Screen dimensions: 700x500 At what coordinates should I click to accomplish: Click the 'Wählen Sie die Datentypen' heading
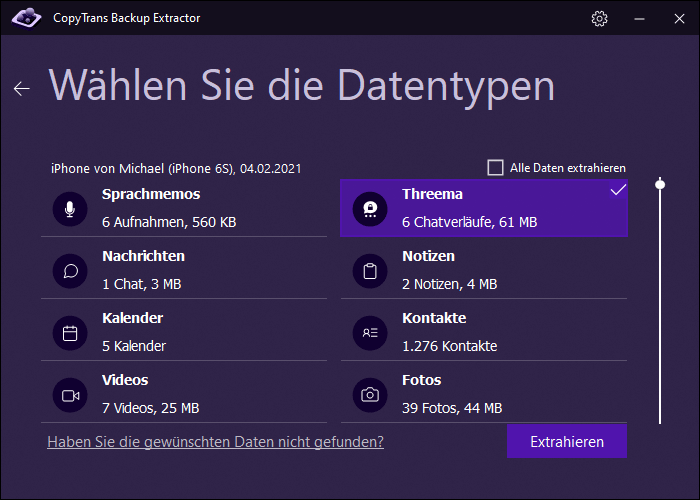(x=301, y=87)
